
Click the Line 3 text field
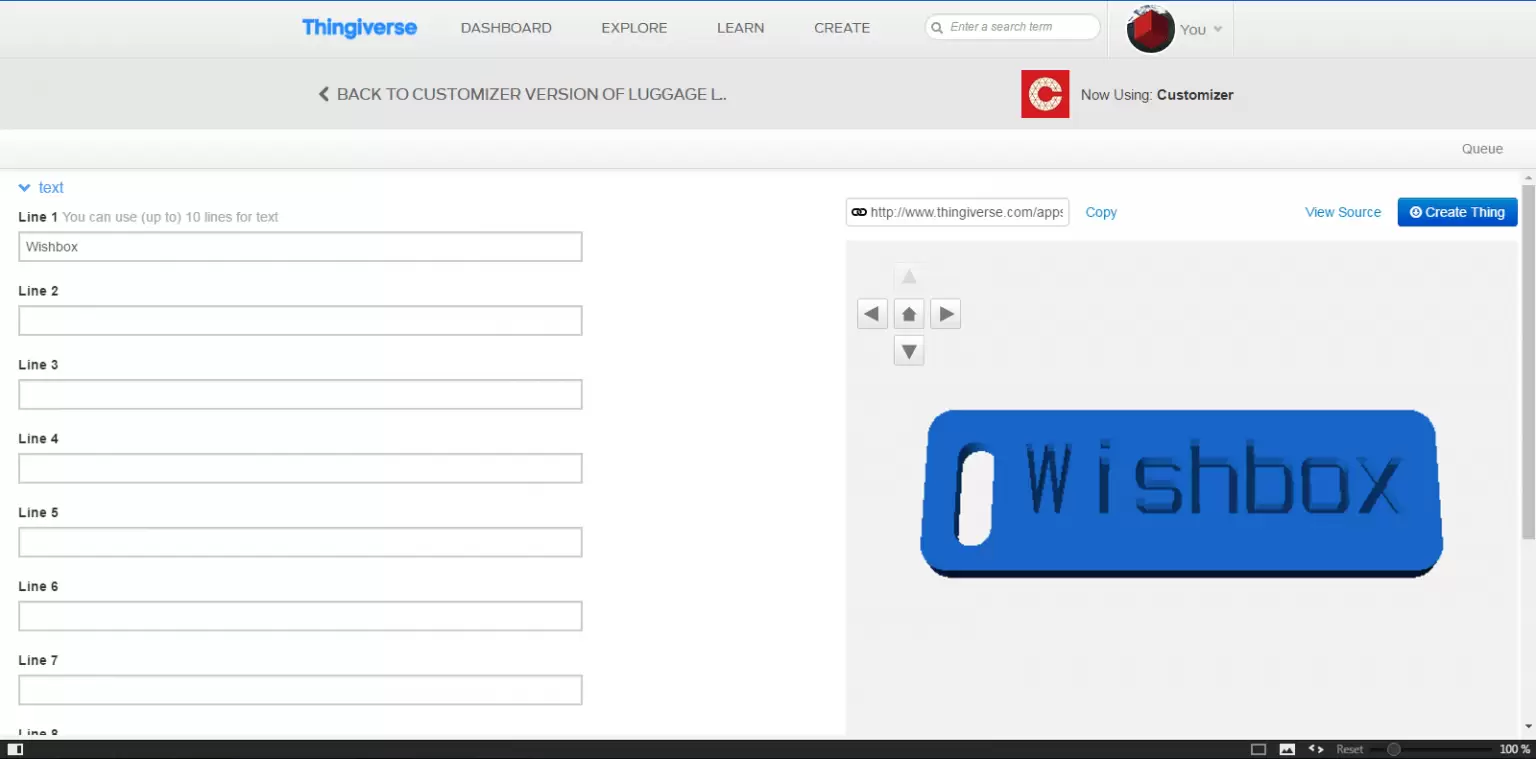point(300,395)
